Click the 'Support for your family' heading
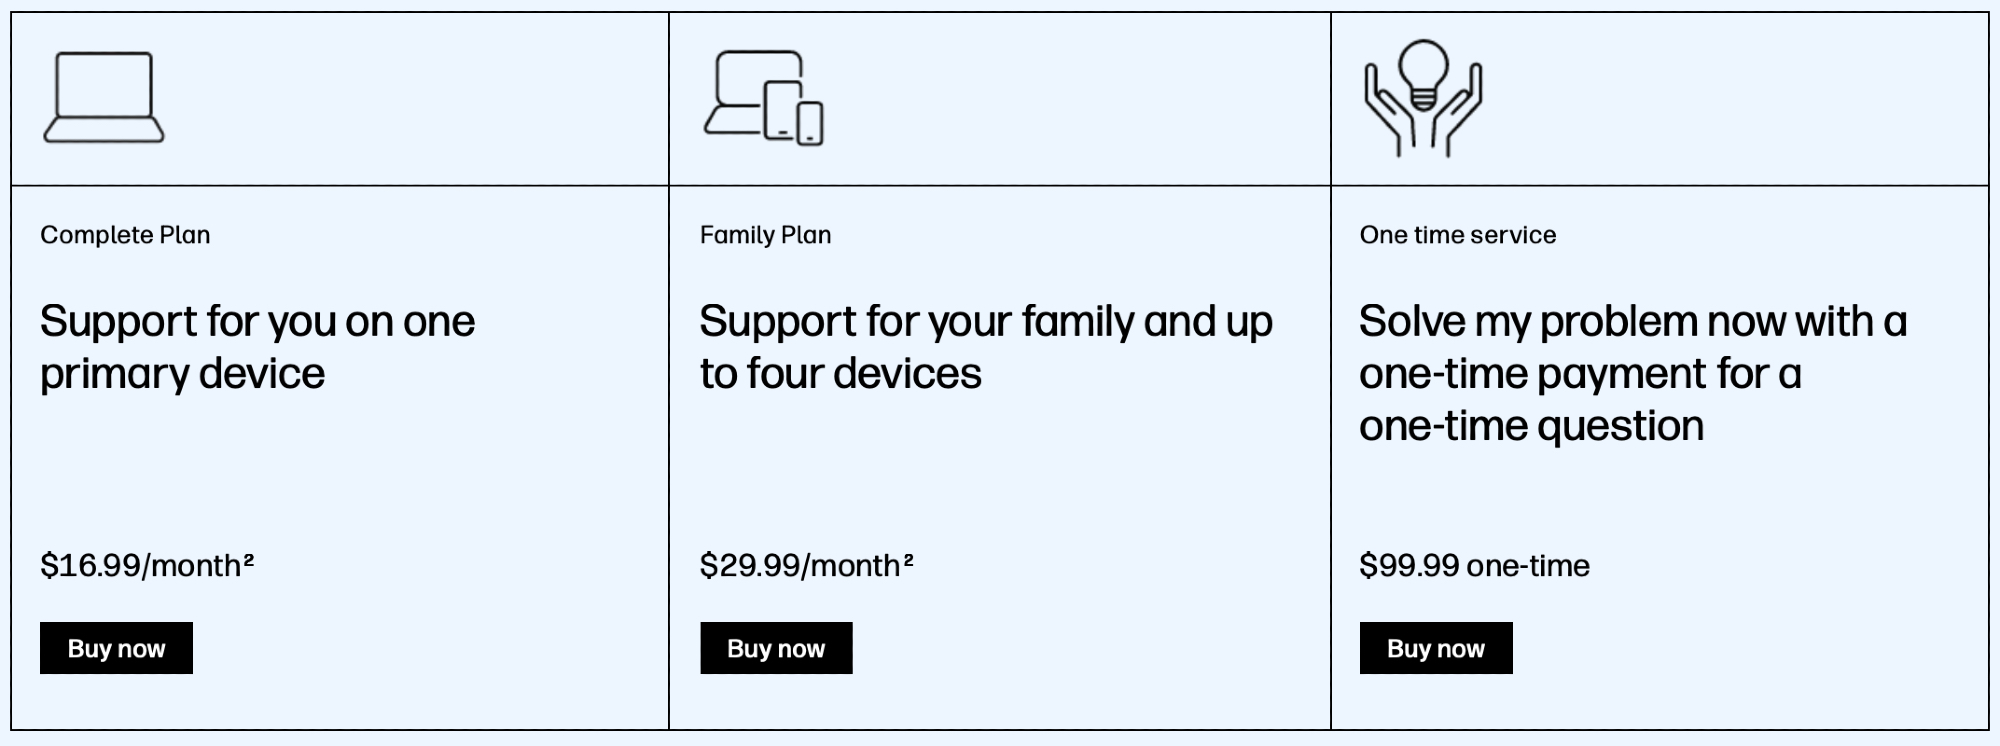 coord(985,347)
